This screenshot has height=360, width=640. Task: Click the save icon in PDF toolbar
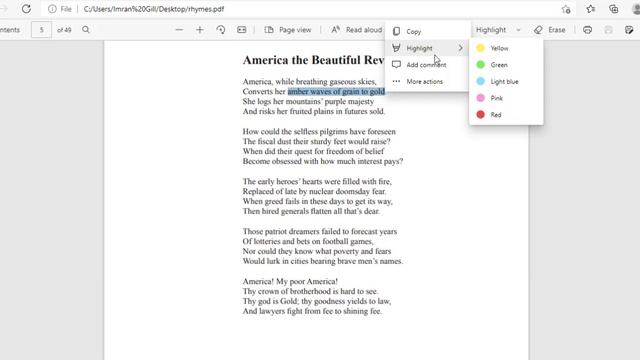click(608, 30)
